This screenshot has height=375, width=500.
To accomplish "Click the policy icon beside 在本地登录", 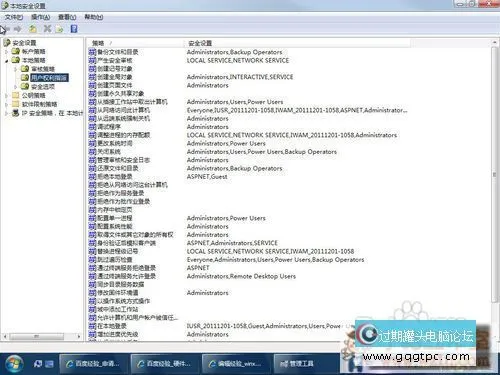I will tap(92, 326).
